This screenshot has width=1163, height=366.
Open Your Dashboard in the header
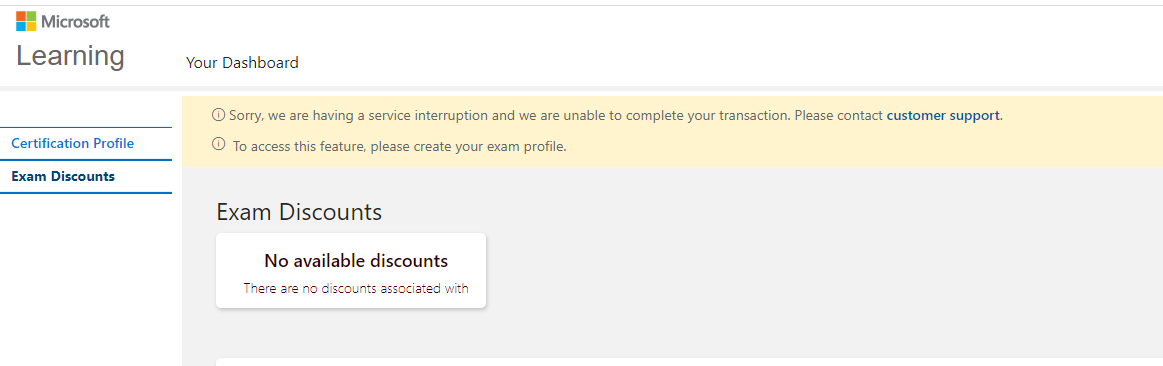242,63
